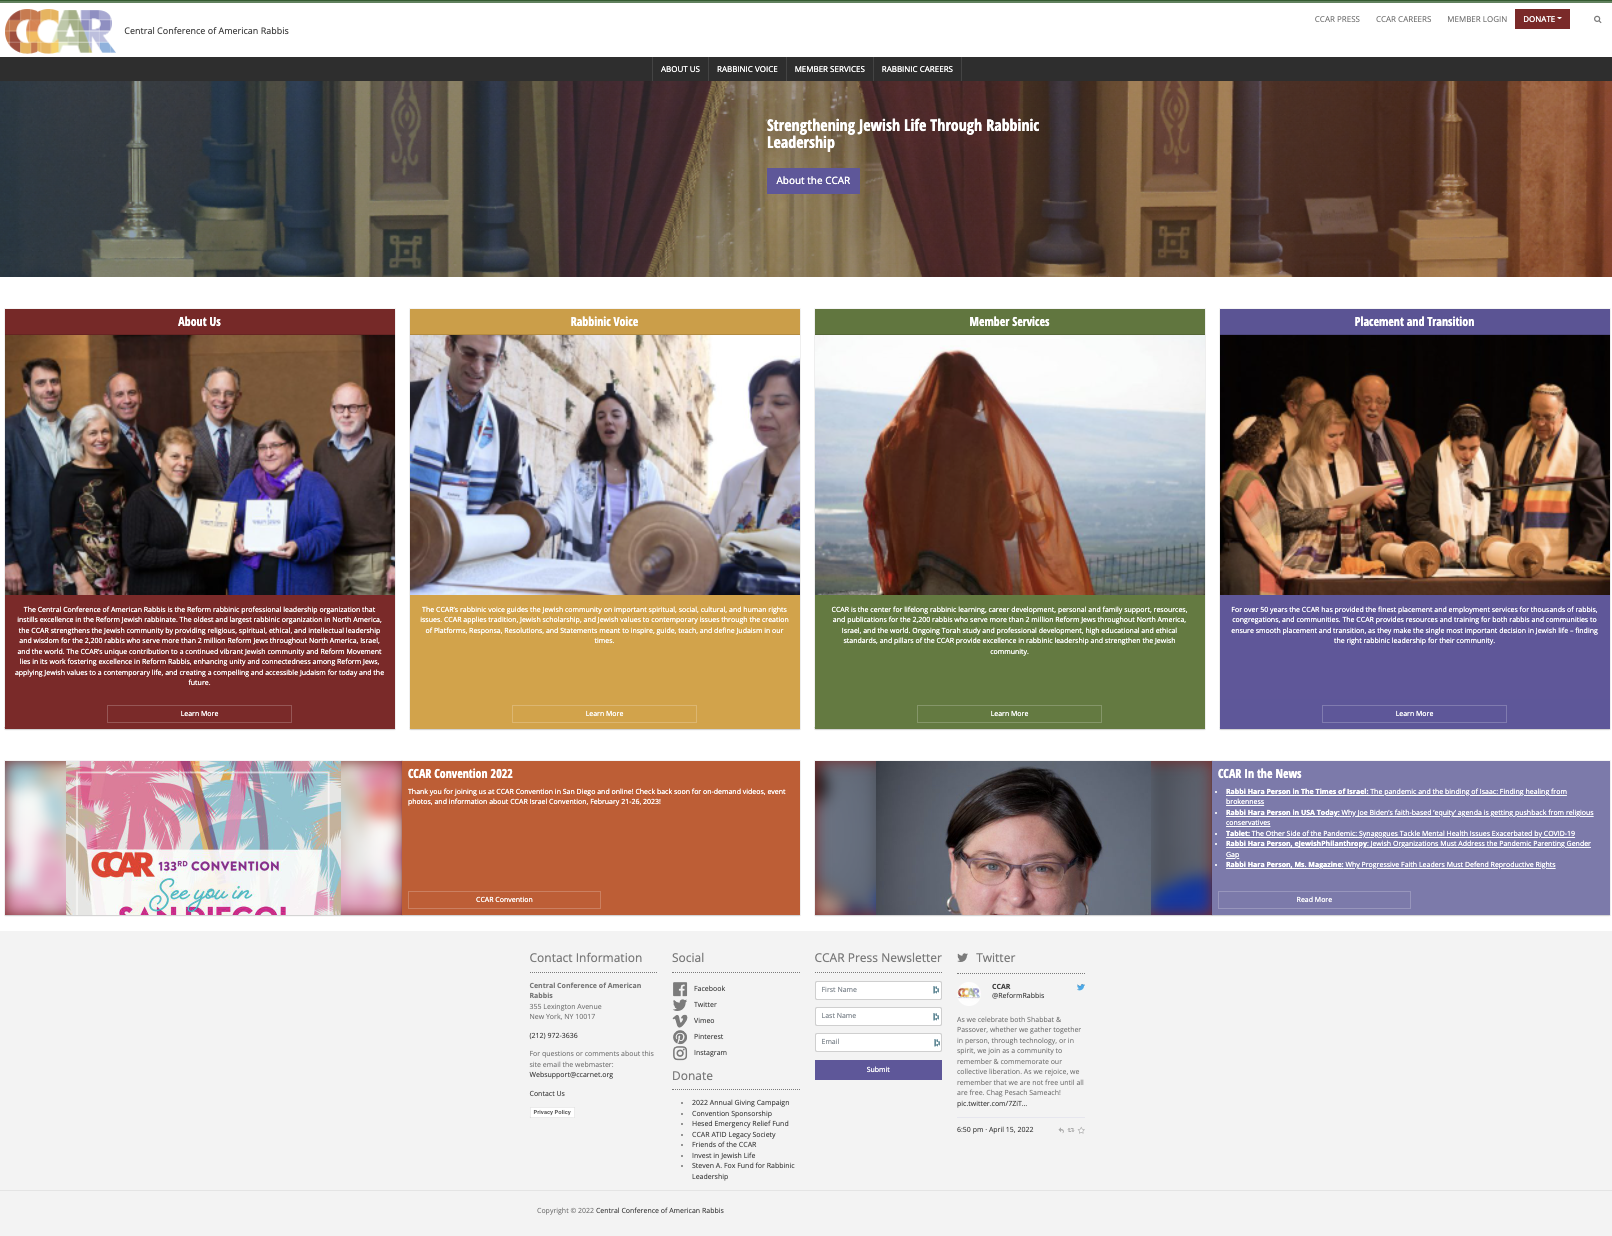Open Friends of the CCAR link
The image size is (1612, 1236).
pos(724,1145)
